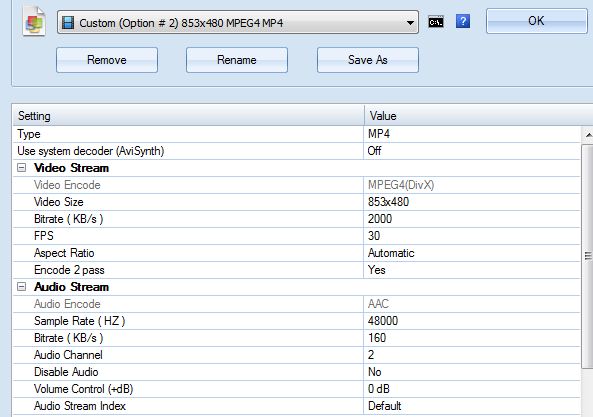The image size is (593, 417).
Task: Select Sample Rate value 48000
Action: click(383, 321)
